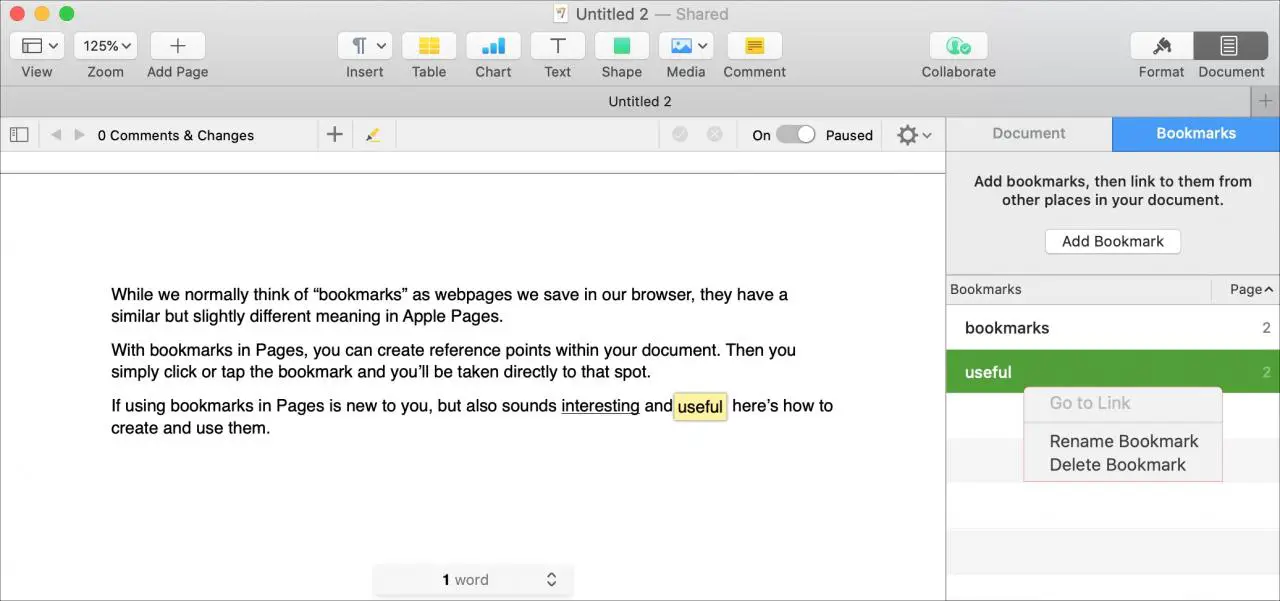Add a Text box
This screenshot has width=1280, height=601.
pyautogui.click(x=557, y=46)
